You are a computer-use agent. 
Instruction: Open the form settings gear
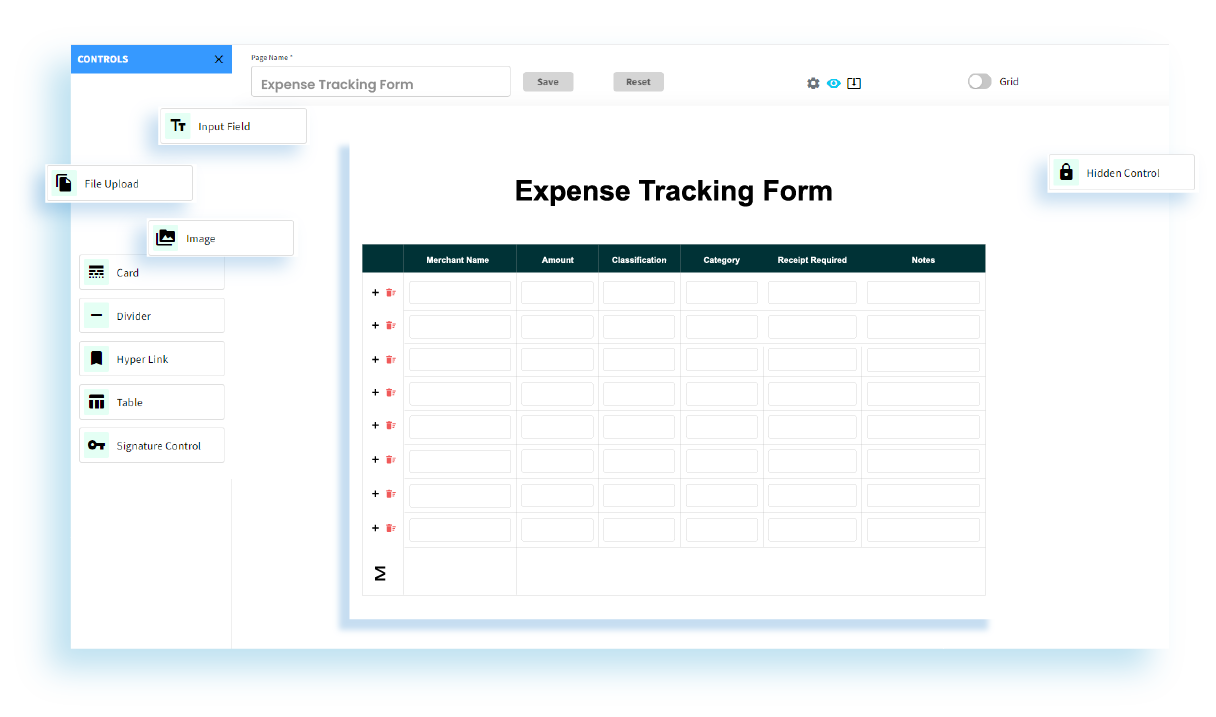click(813, 83)
